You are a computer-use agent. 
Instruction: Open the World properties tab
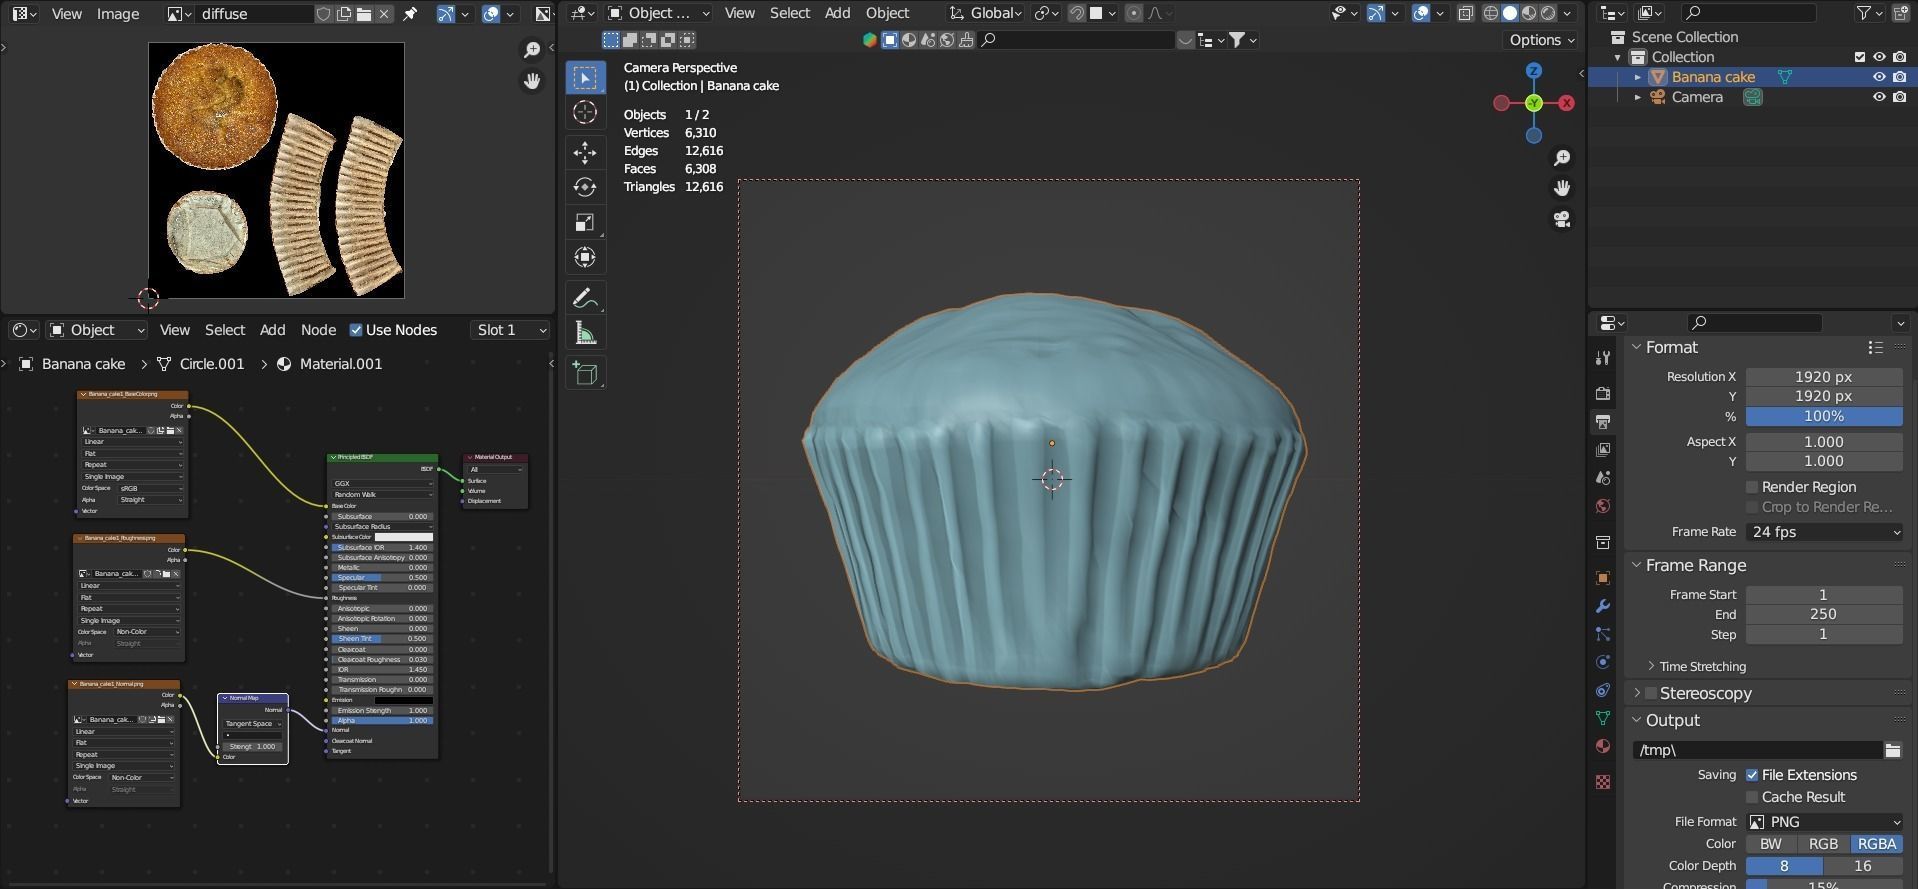click(x=1603, y=506)
